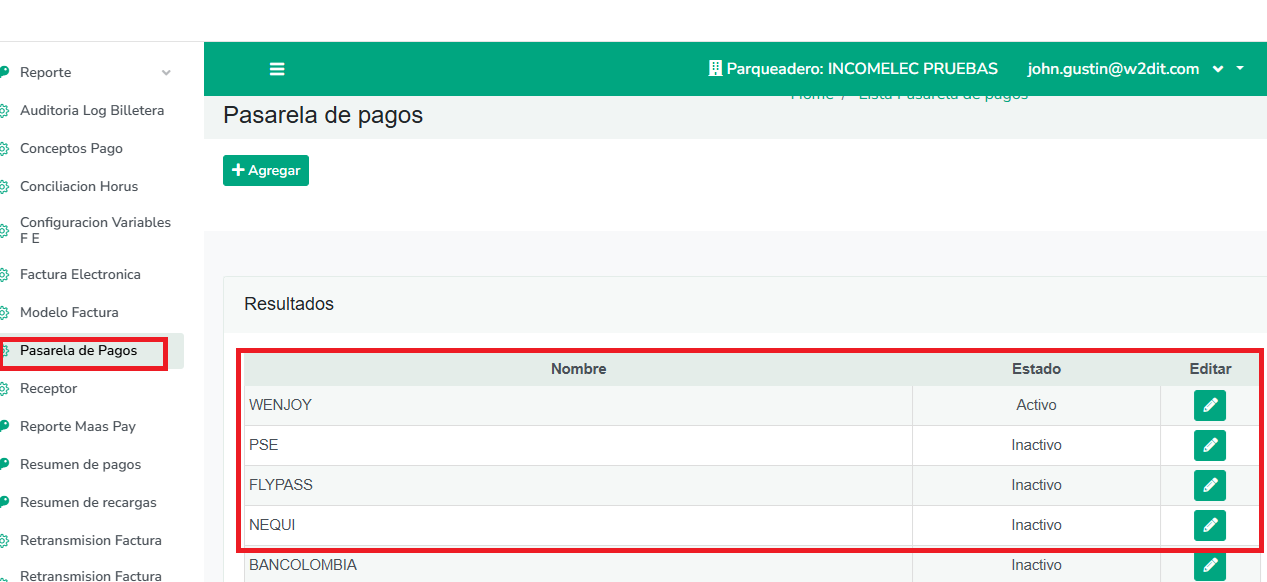Expand the Reporte sidebar chevron
Image resolution: width=1267 pixels, height=582 pixels.
click(x=166, y=73)
